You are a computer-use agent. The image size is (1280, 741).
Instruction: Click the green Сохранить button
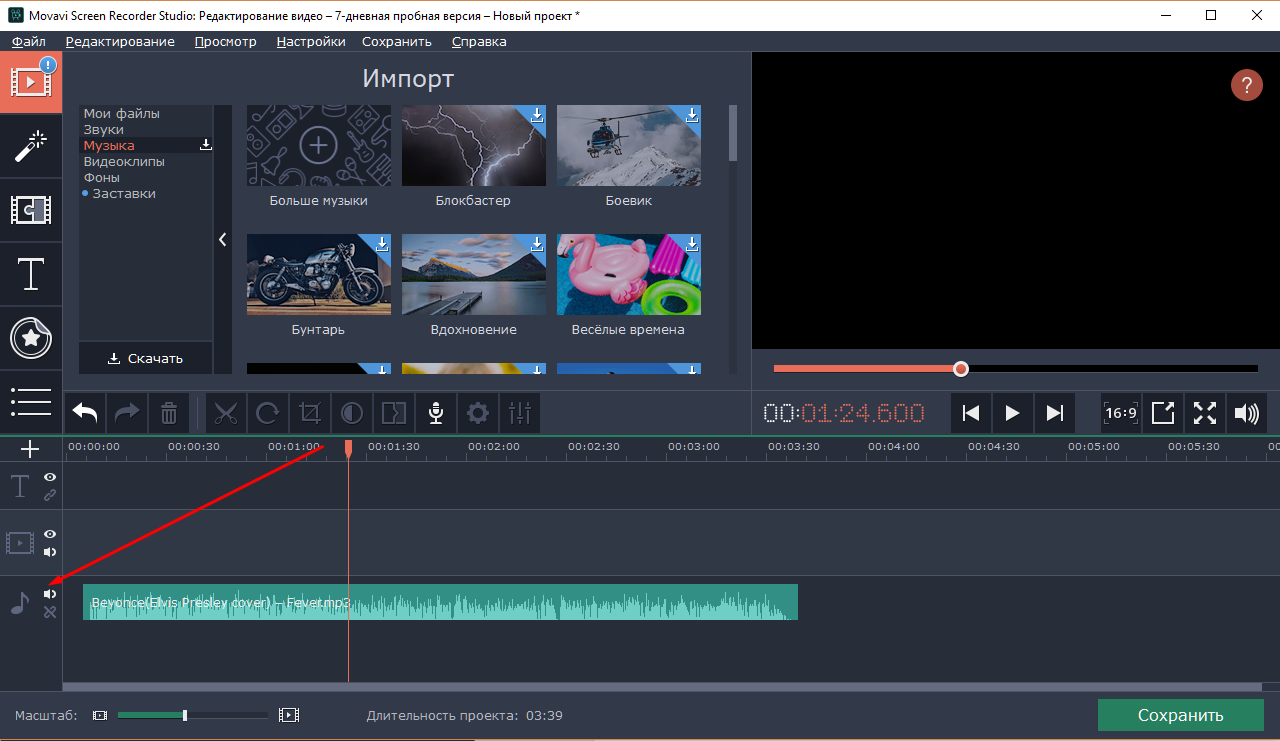[1180, 716]
